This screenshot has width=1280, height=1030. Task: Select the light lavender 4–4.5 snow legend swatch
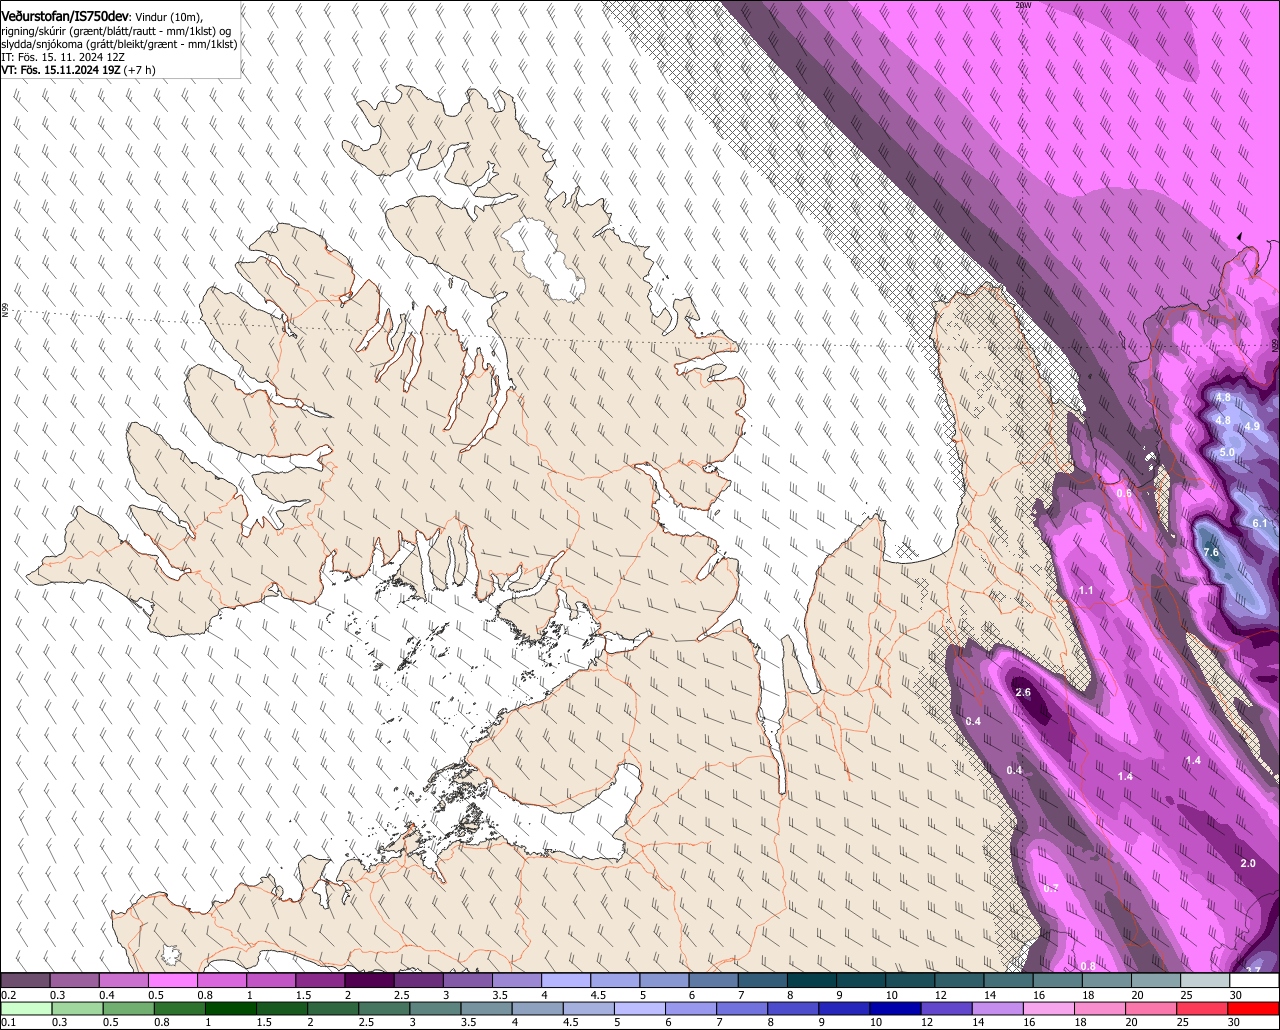(566, 981)
